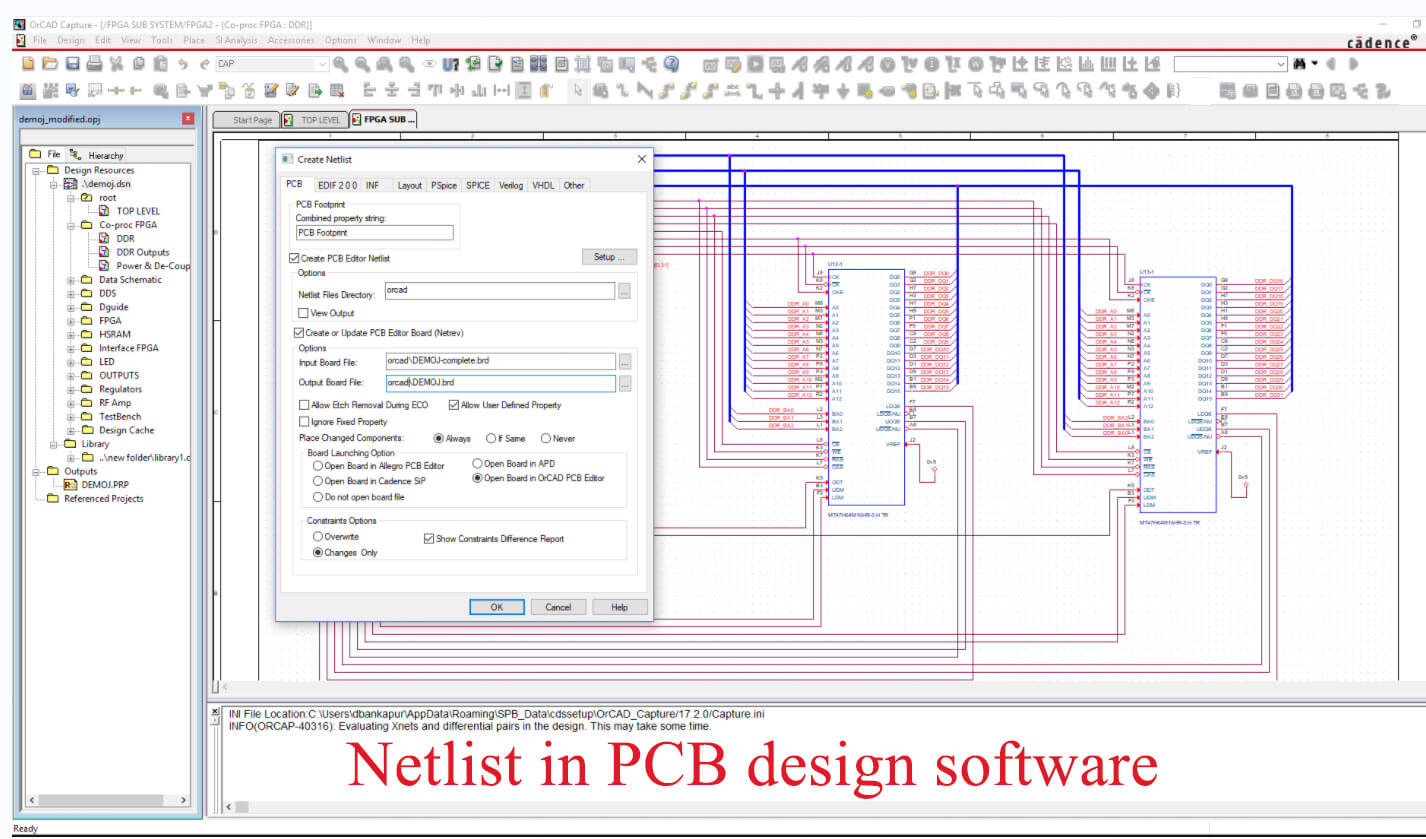Click the red X delete icon in second toolbar
This screenshot has width=1426, height=839.
coord(337,90)
